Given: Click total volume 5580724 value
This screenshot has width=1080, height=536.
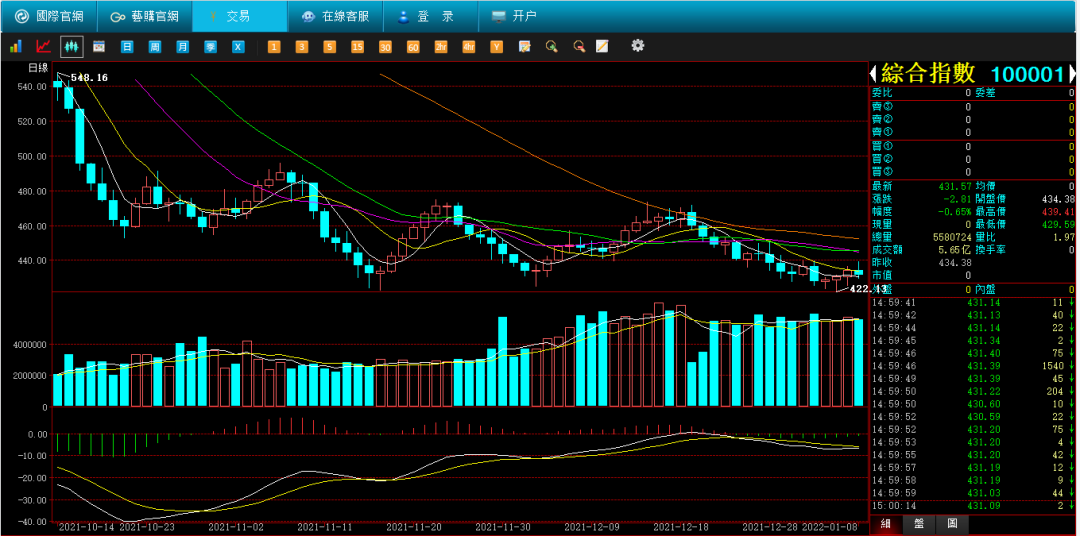Looking at the screenshot, I should [951, 236].
